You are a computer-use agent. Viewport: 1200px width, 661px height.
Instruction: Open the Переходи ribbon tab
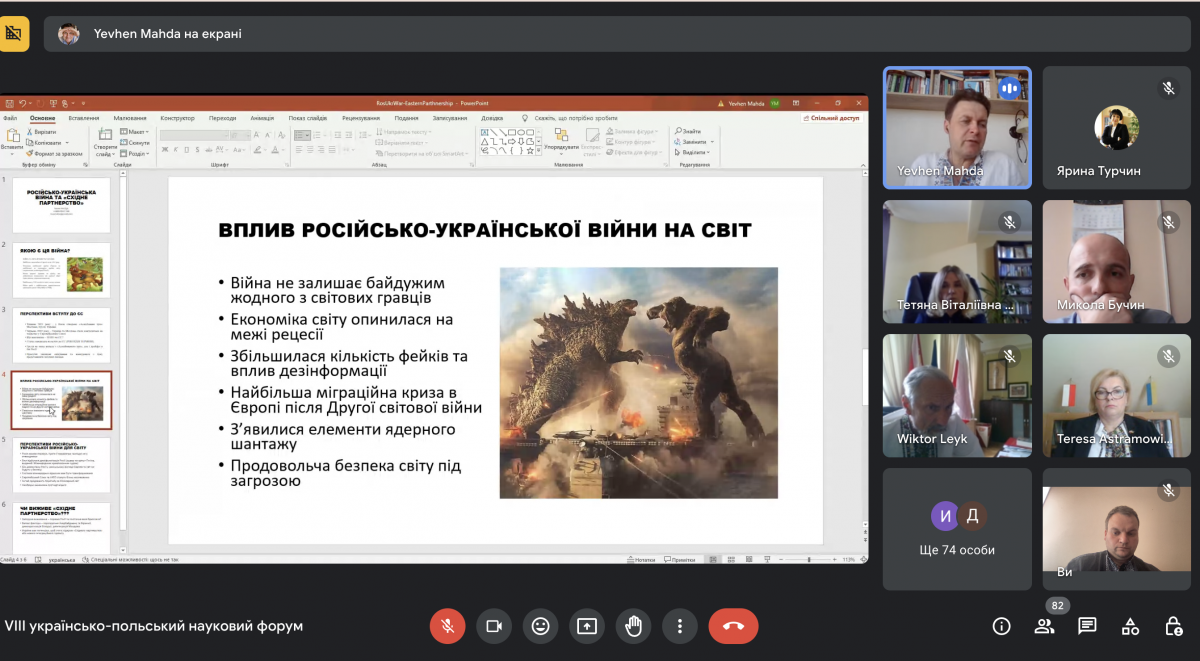(223, 118)
